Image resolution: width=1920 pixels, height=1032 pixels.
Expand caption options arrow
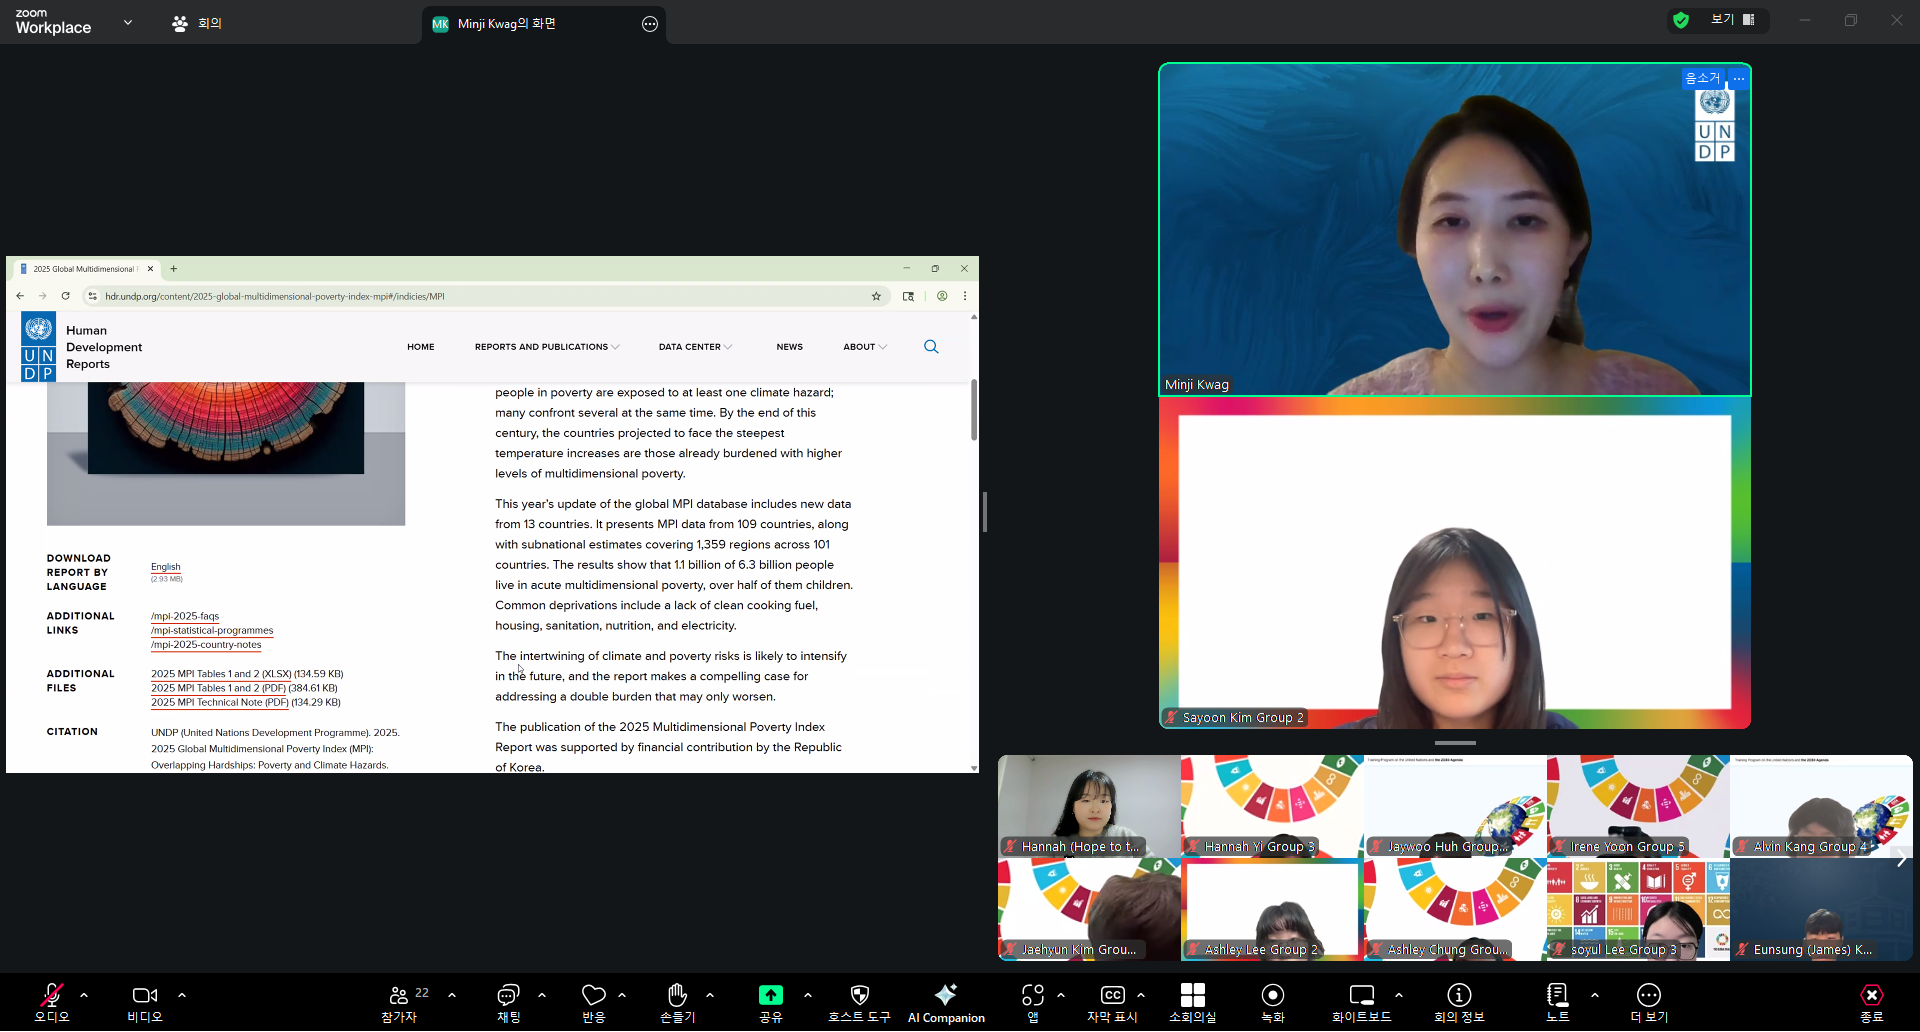coord(1141,995)
